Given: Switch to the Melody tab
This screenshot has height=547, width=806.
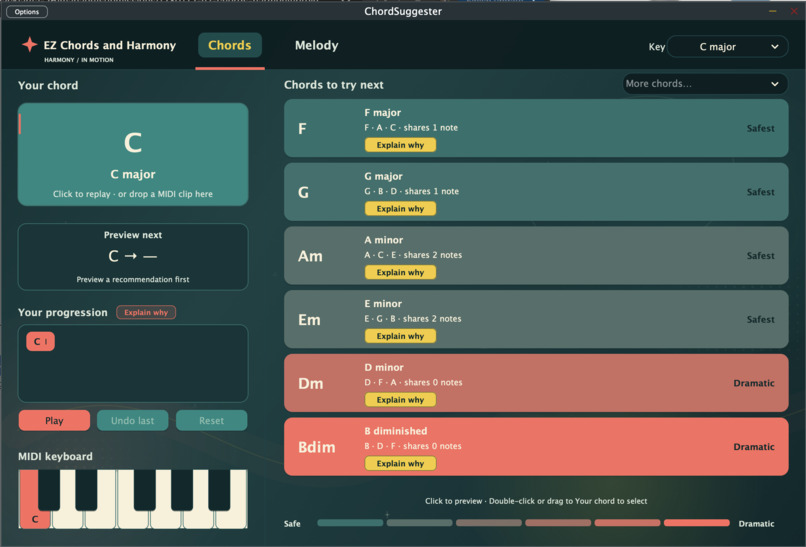Looking at the screenshot, I should [317, 45].
